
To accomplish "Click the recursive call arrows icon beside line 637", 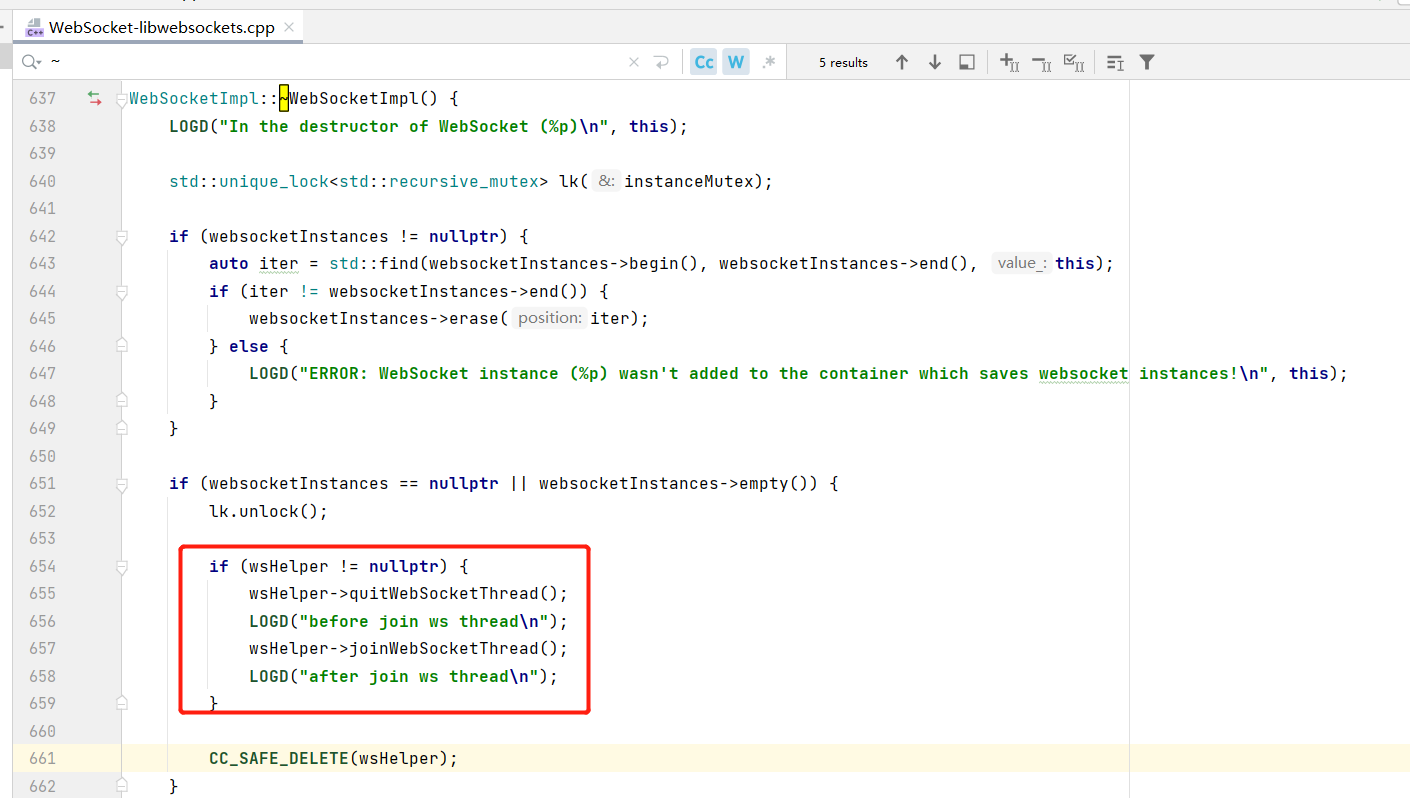I will coord(94,98).
